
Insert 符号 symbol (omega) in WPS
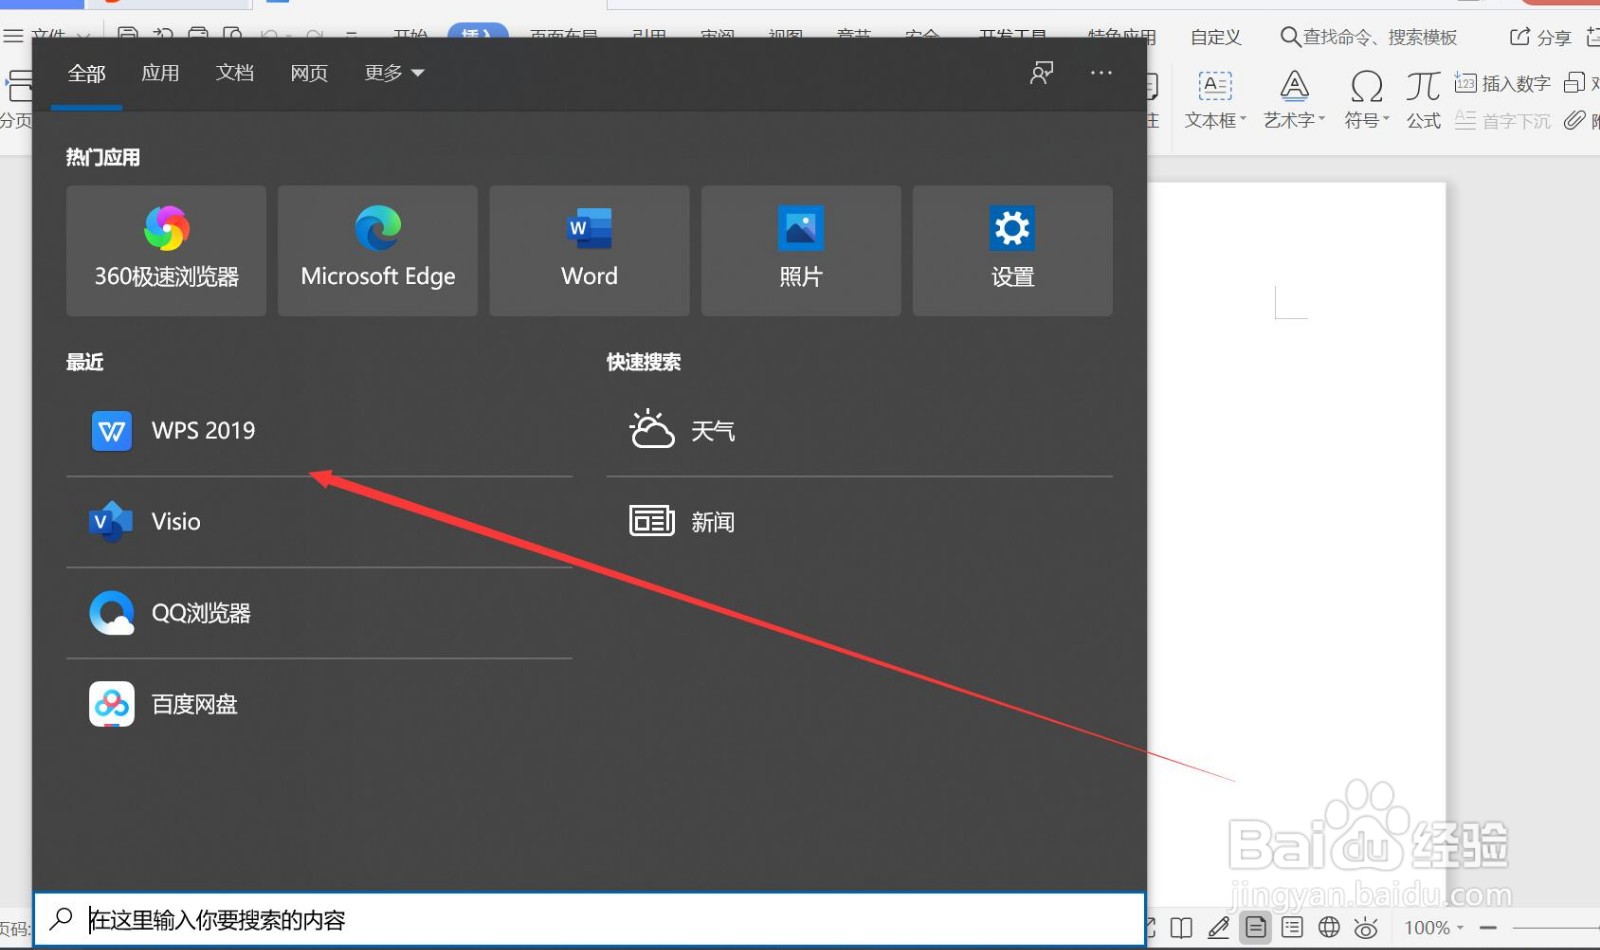point(1367,100)
